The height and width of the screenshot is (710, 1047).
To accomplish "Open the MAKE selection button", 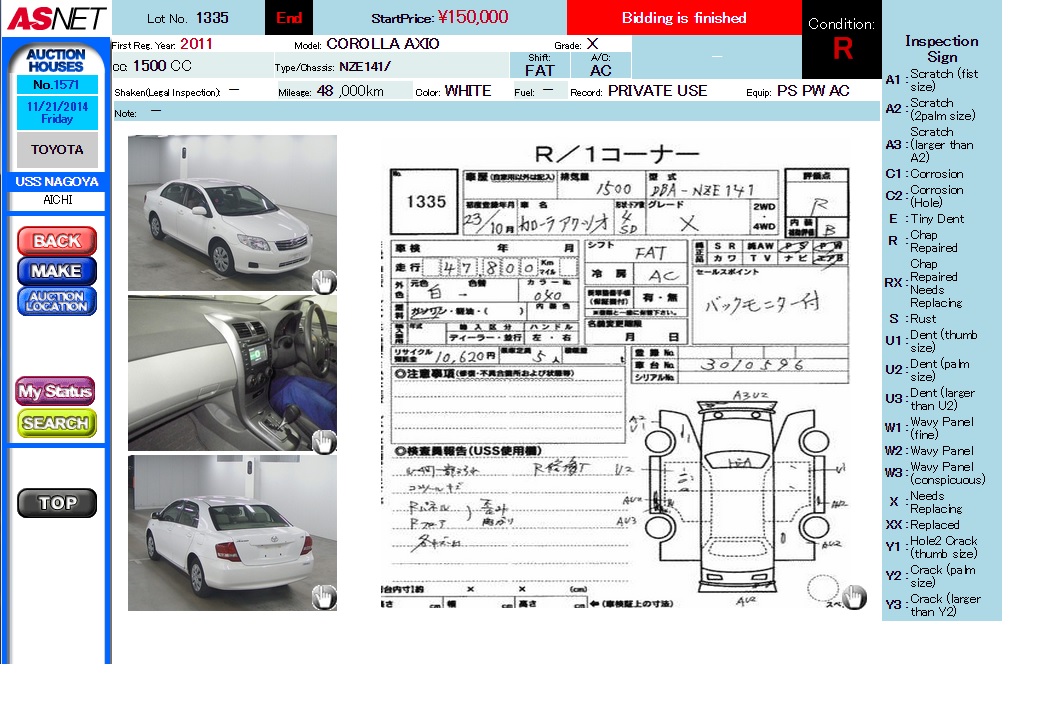I will pos(57,271).
